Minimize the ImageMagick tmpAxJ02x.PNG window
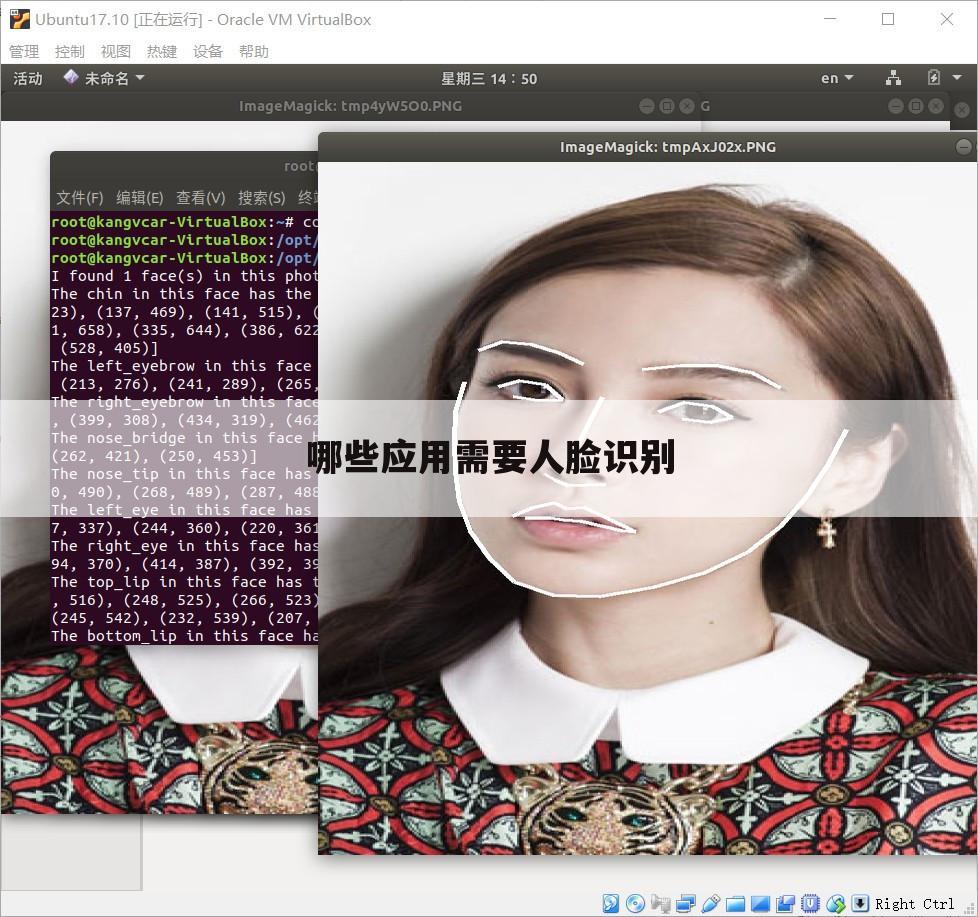Viewport: 978px width, 917px height. 964,147
